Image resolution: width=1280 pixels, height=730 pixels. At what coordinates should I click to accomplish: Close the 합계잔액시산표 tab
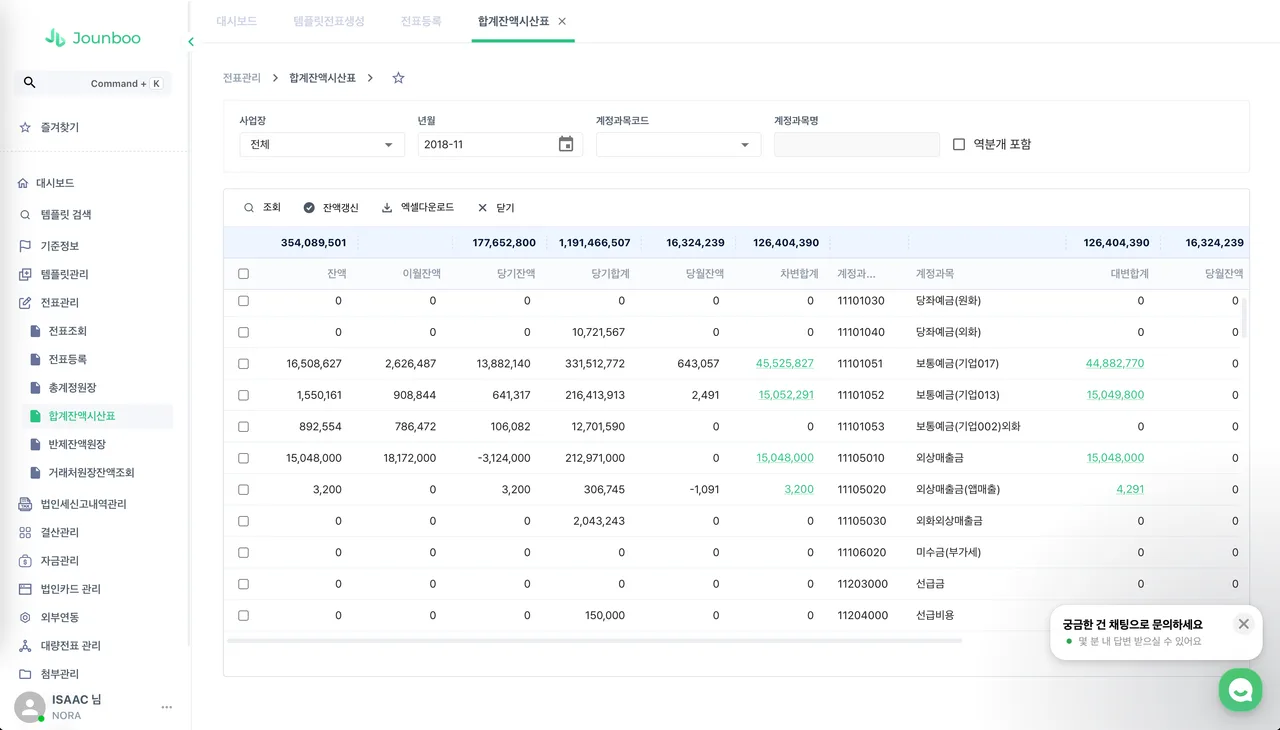coord(562,21)
